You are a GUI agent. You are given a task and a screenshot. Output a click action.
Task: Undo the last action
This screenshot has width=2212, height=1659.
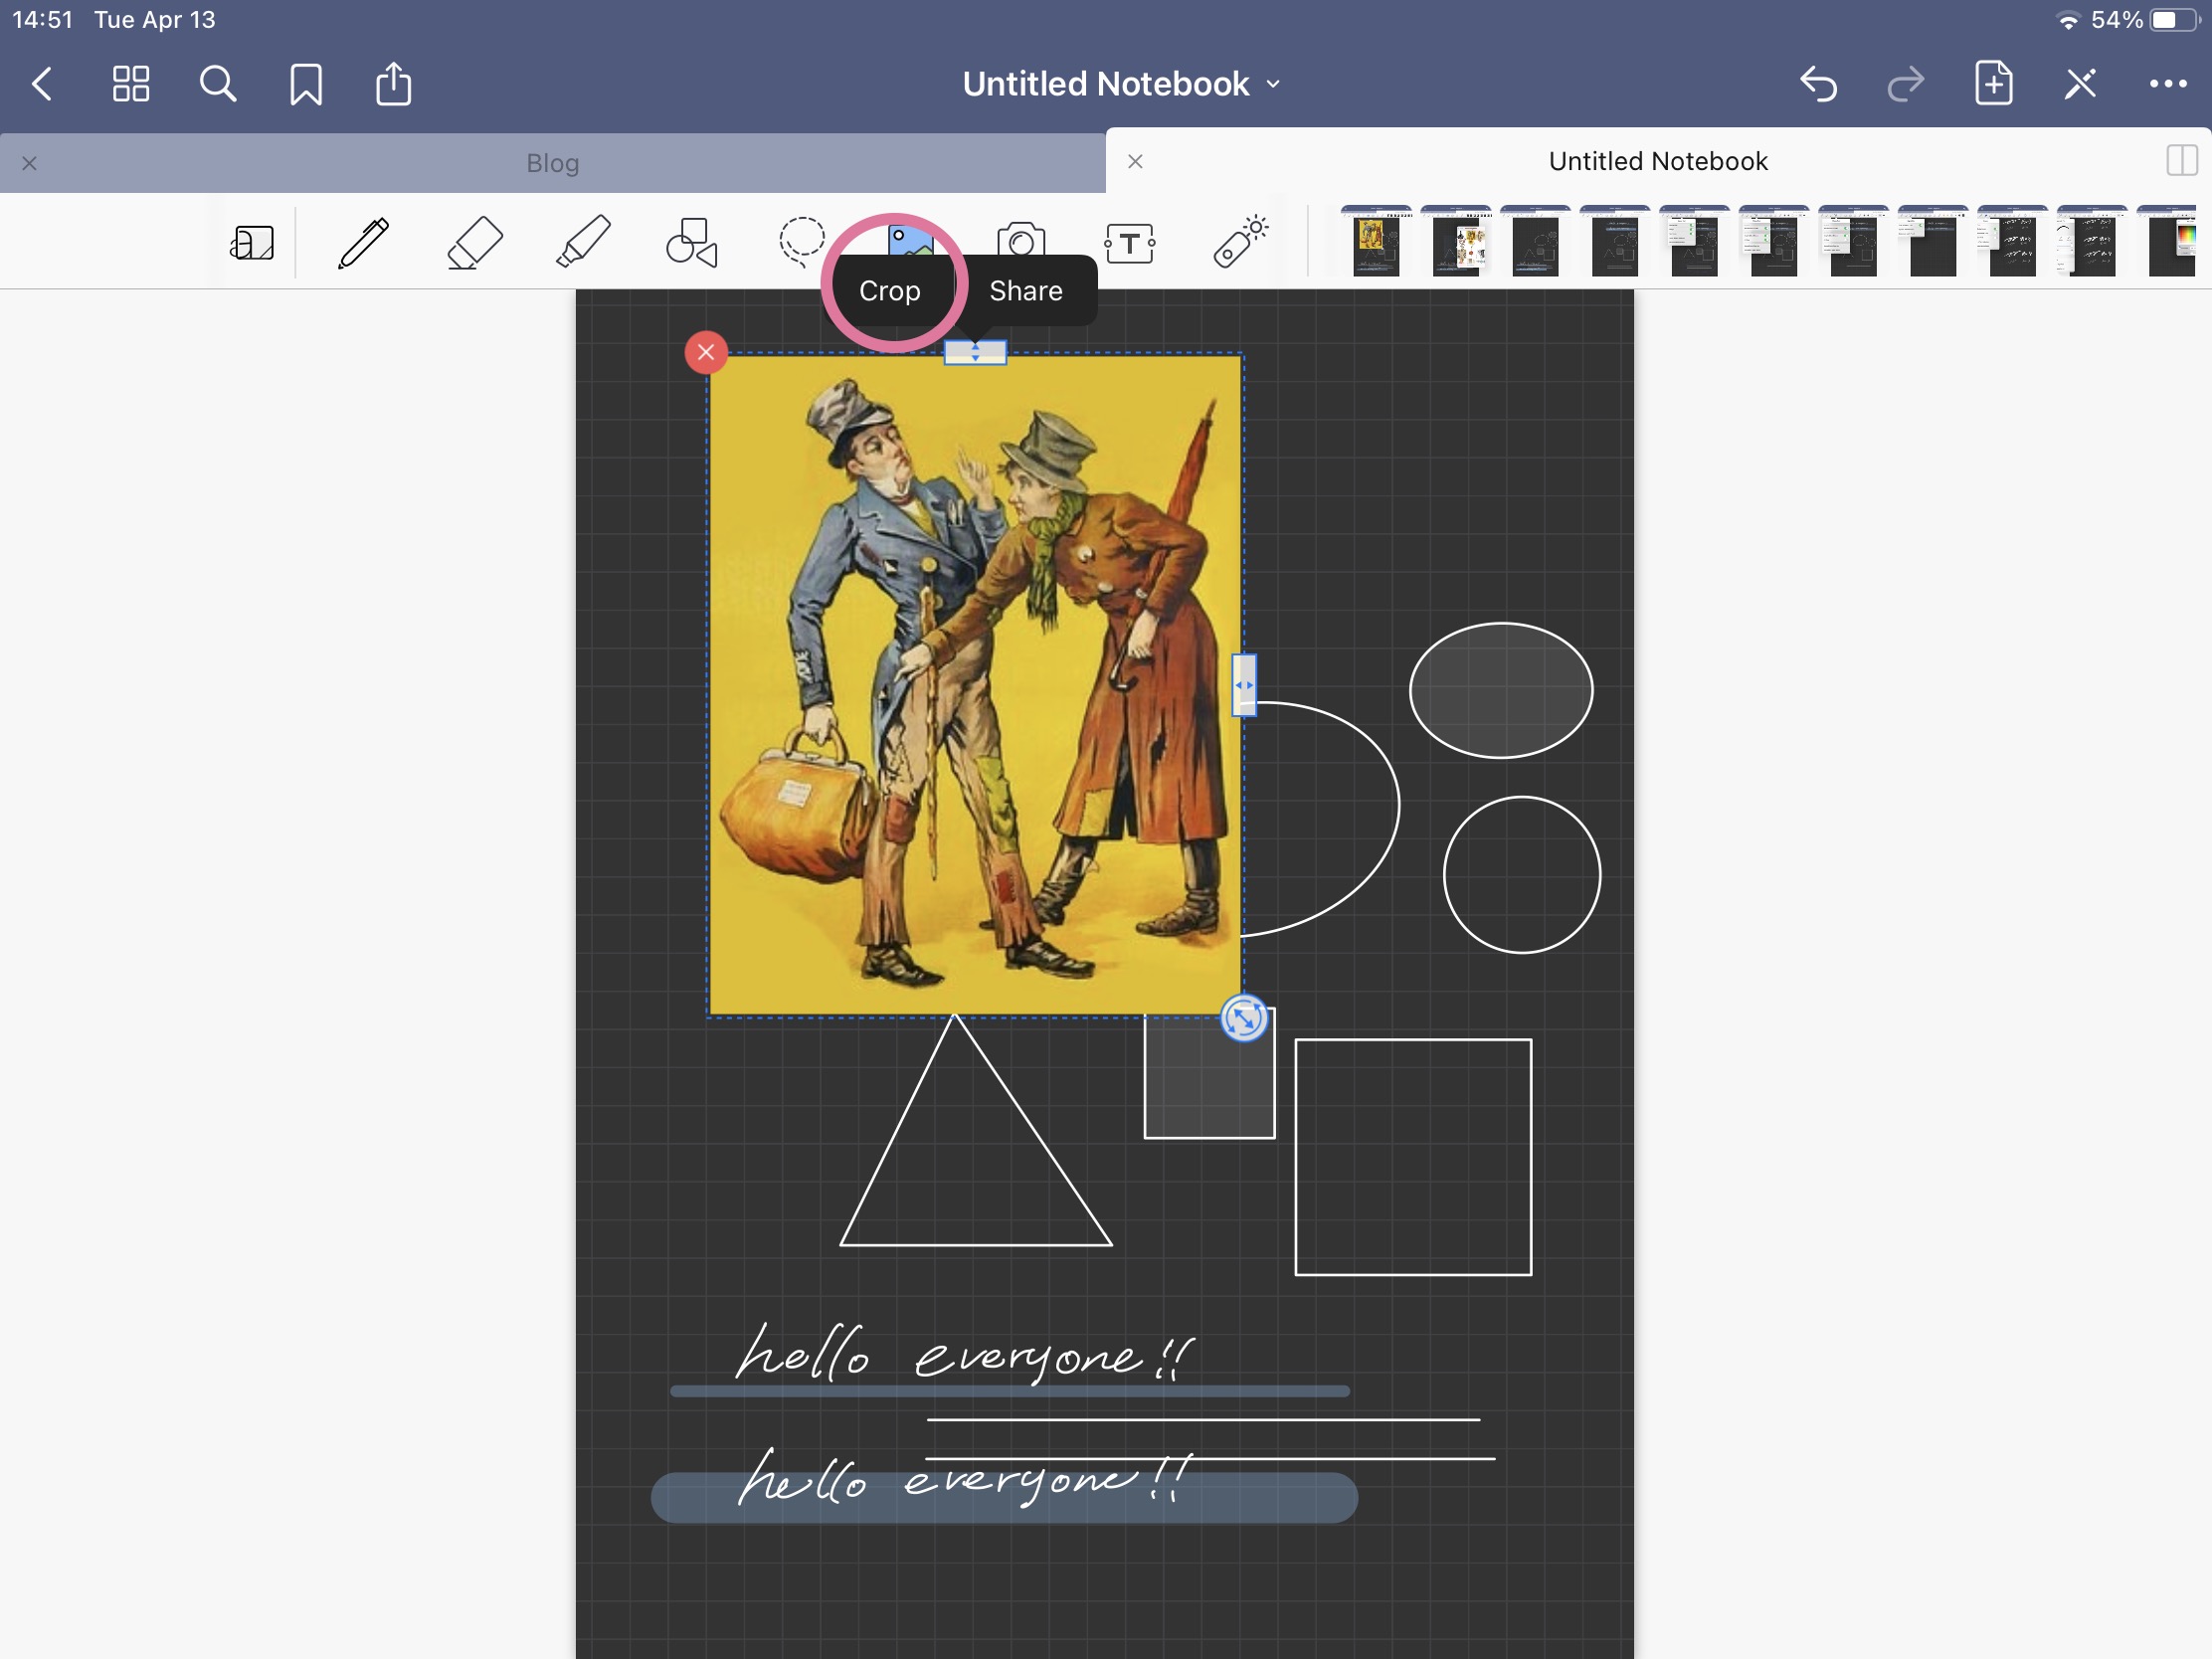(1818, 84)
